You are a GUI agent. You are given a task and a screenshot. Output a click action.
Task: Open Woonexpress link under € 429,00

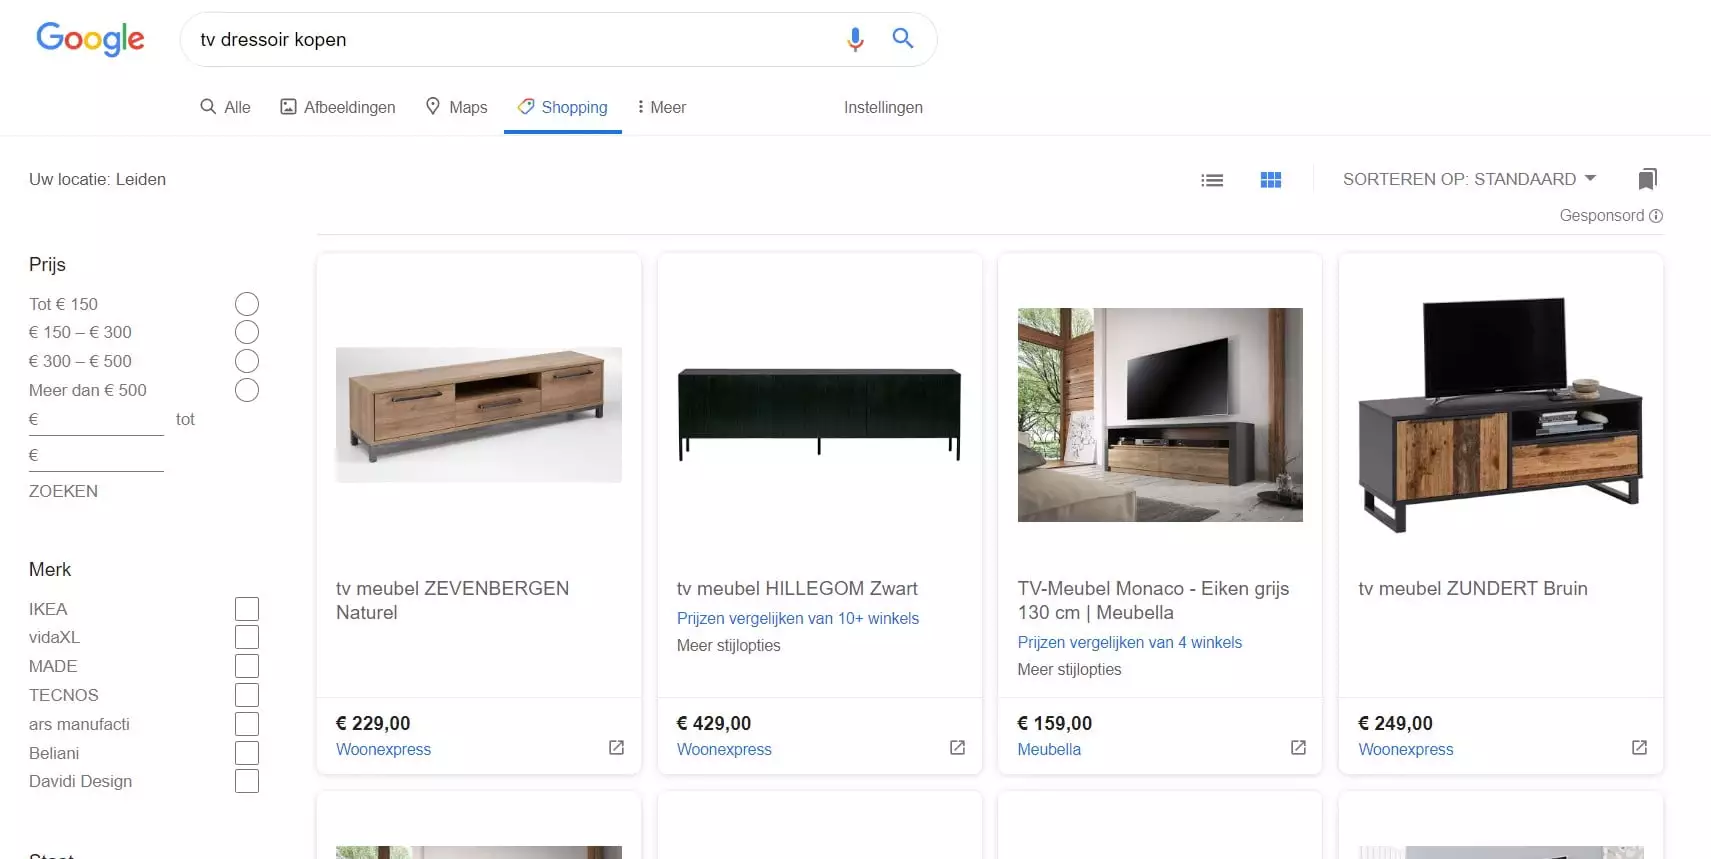tap(724, 749)
